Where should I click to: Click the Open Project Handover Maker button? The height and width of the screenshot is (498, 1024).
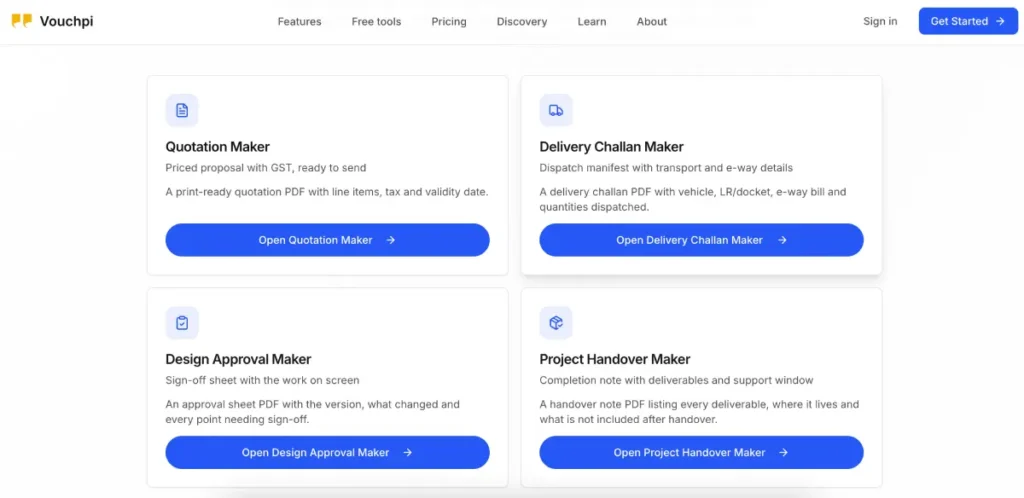(x=701, y=452)
